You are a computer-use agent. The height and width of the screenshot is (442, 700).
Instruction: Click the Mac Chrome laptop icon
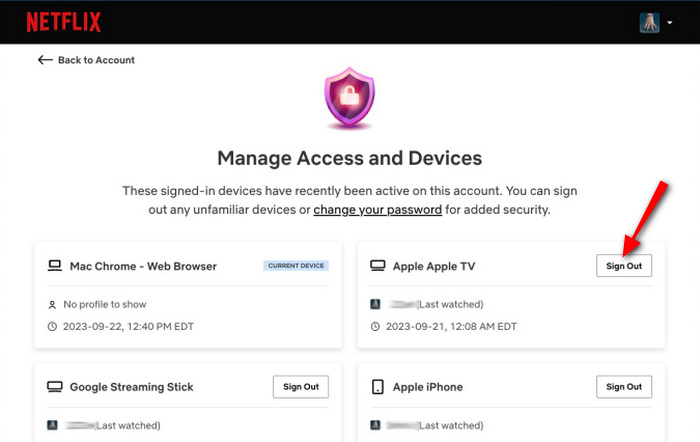pyautogui.click(x=55, y=266)
